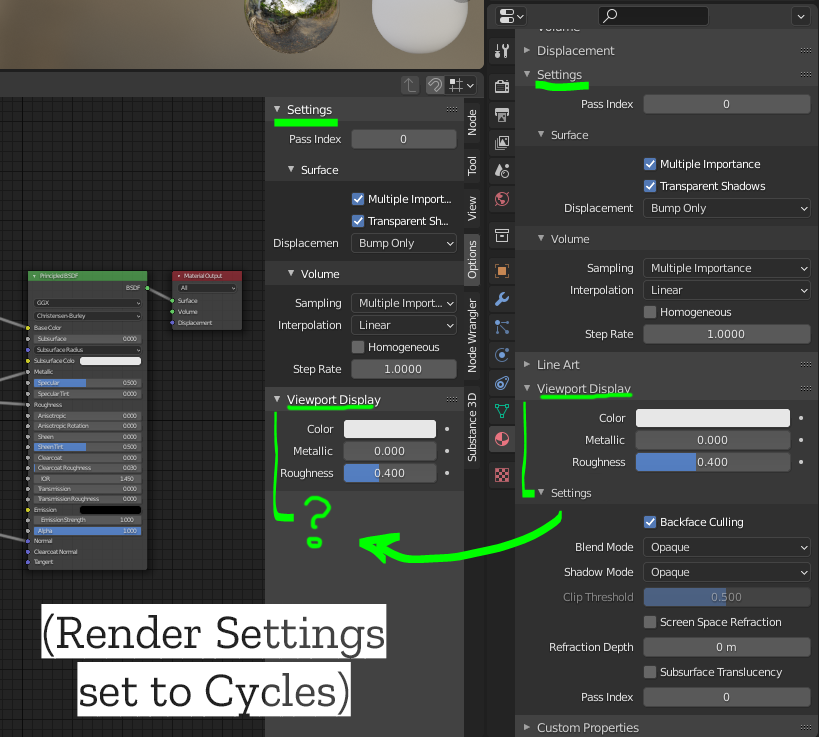Screen dimensions: 819x737
Task: Switch to the View sidebar tab
Action: [x=472, y=208]
